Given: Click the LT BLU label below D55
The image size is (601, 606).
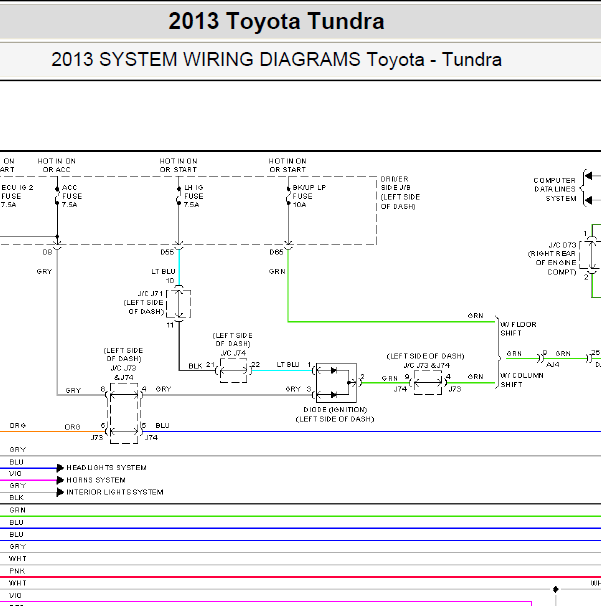Looking at the screenshot, I should [163, 271].
